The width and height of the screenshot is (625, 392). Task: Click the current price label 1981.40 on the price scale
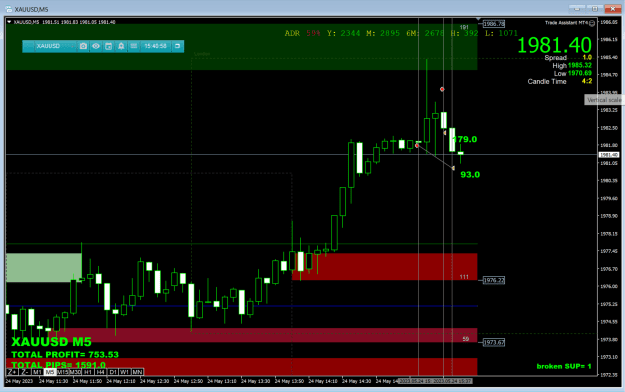click(609, 155)
